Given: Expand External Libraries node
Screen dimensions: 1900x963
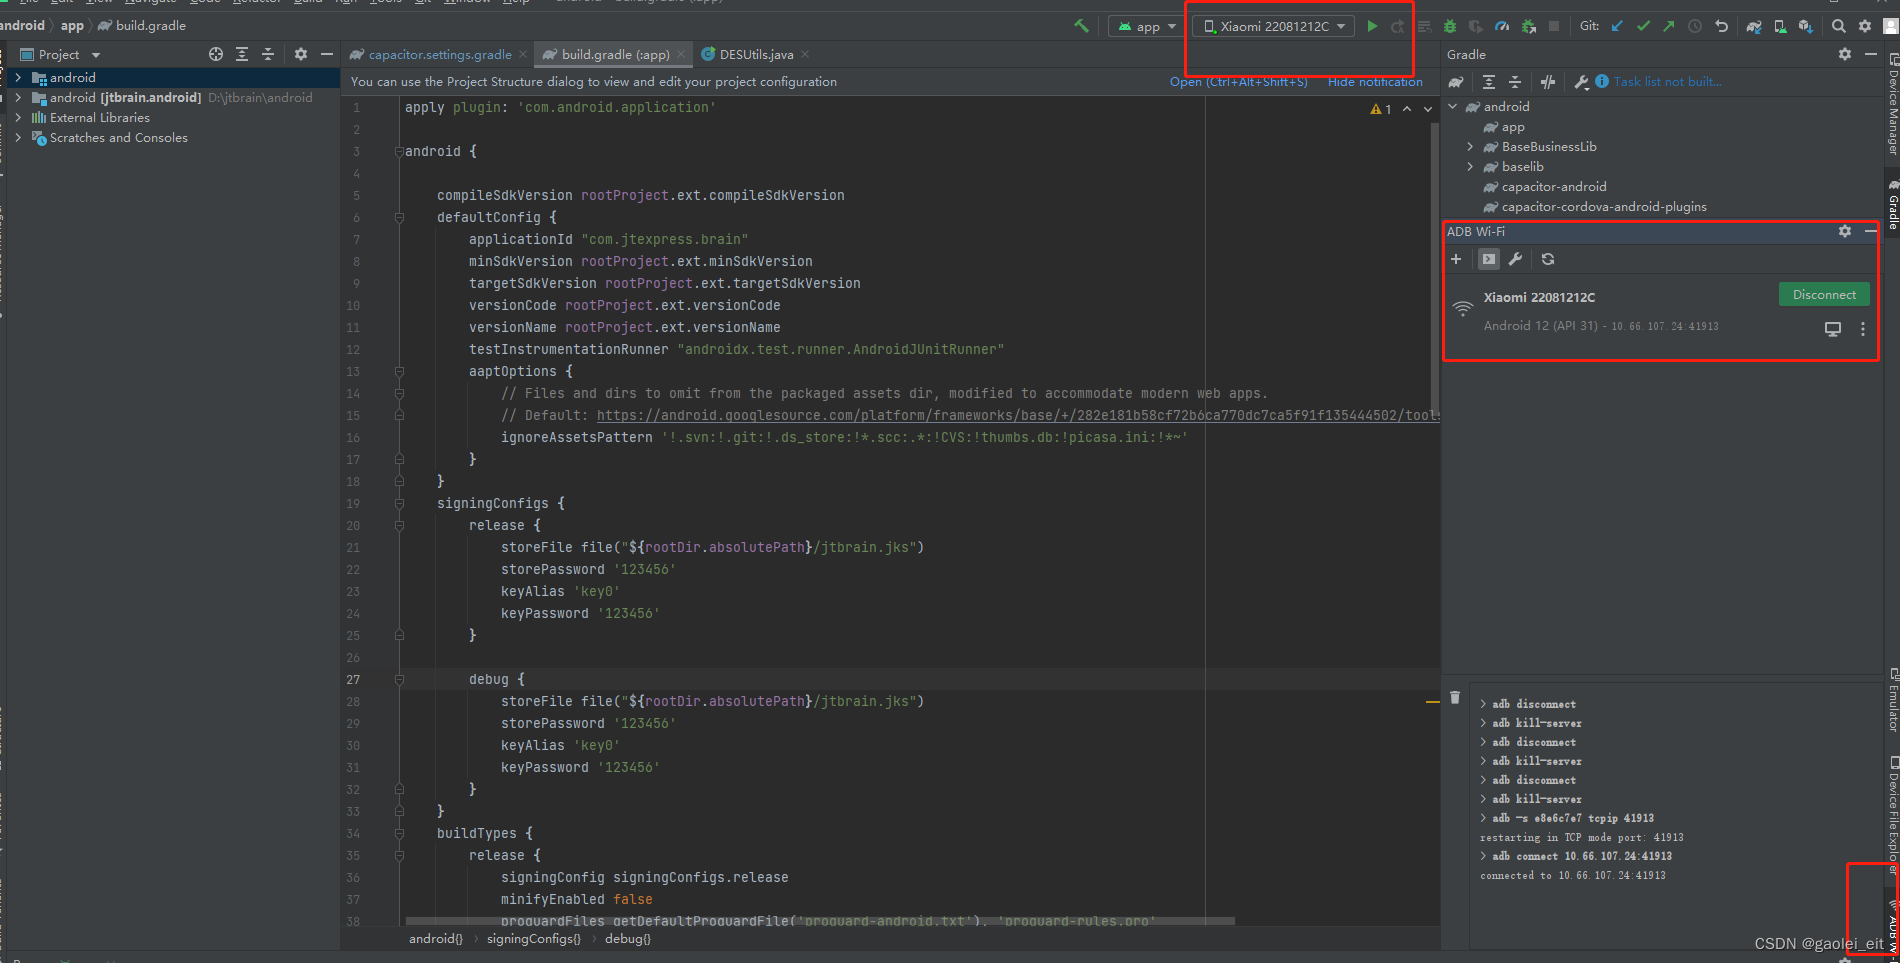Looking at the screenshot, I should (x=18, y=117).
